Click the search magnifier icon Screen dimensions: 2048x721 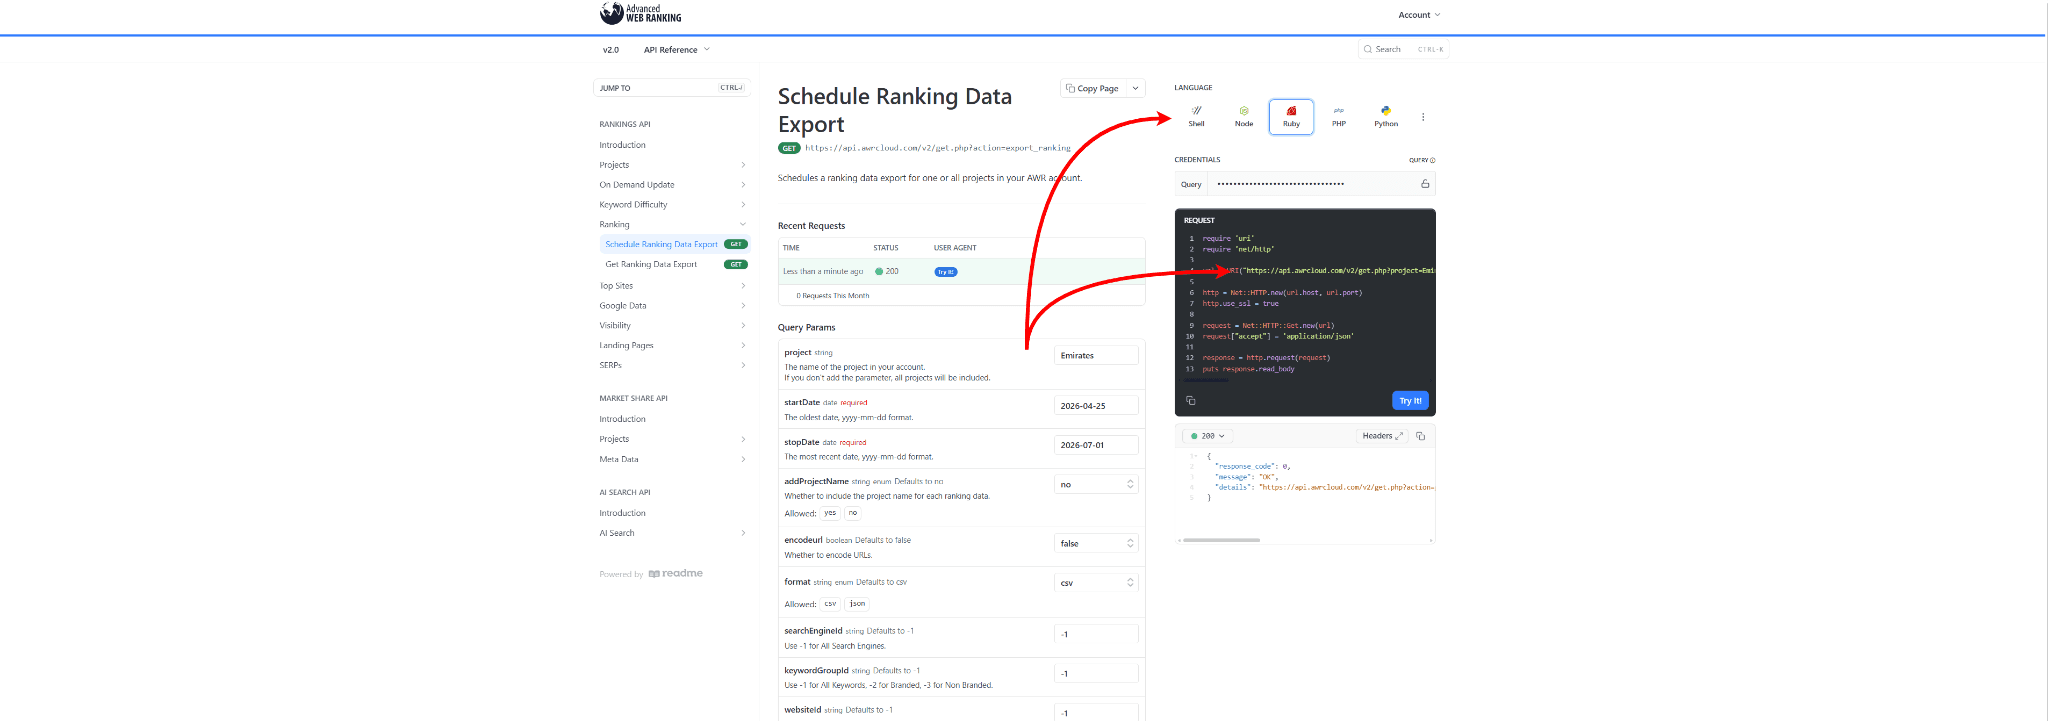(1368, 49)
